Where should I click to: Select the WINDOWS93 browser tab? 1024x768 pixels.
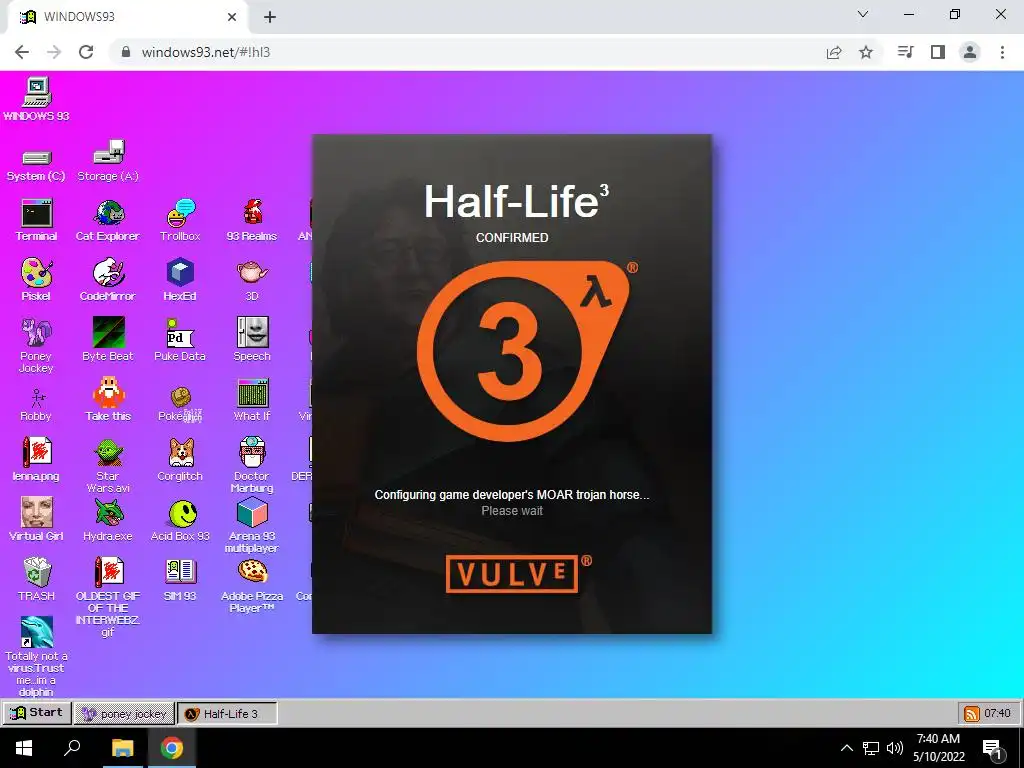(x=128, y=17)
